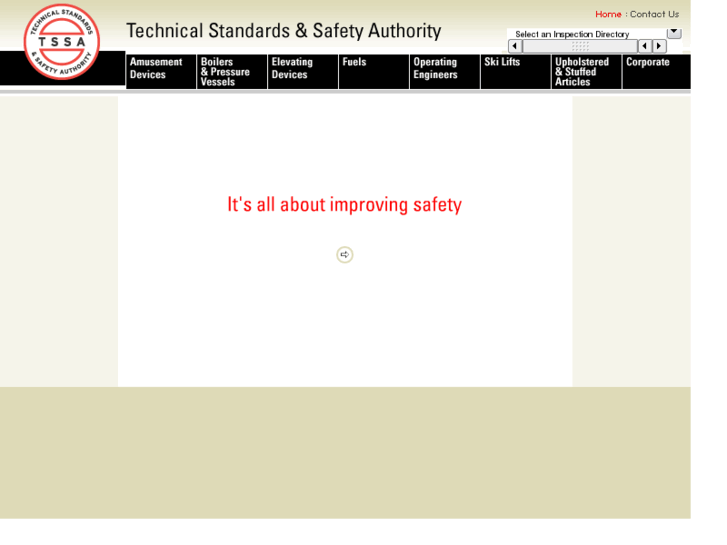Open the Boilers & Pressure Vessels menu

click(232, 71)
